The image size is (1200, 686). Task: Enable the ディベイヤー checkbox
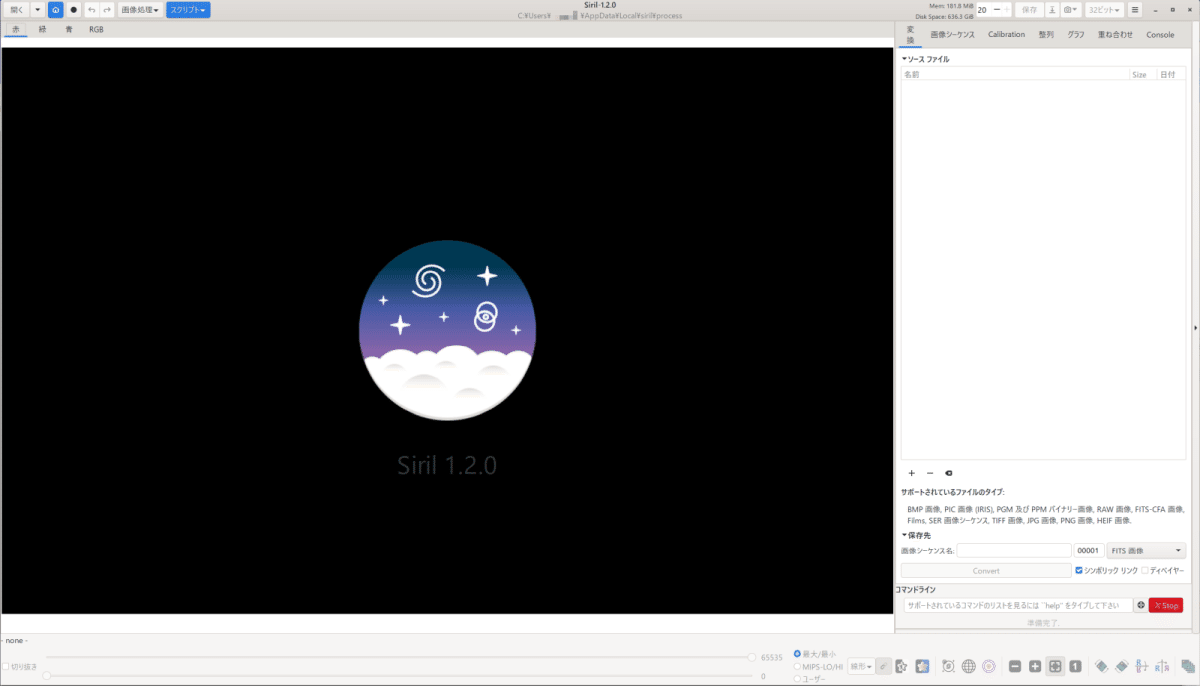tap(1145, 570)
